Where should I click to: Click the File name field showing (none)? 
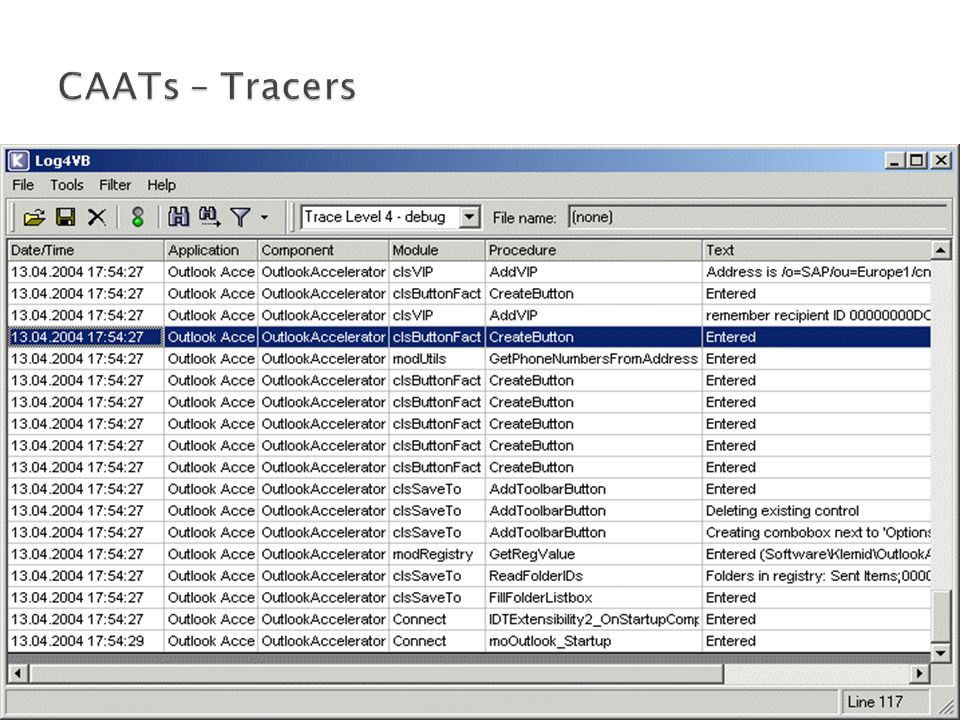pyautogui.click(x=758, y=217)
